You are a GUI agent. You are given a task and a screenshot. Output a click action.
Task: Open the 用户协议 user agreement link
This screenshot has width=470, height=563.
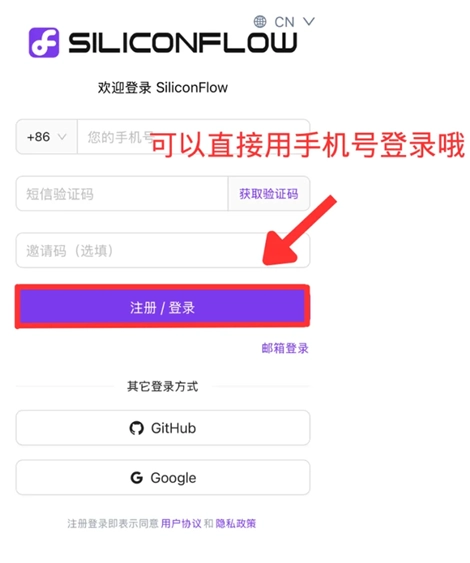click(181, 524)
